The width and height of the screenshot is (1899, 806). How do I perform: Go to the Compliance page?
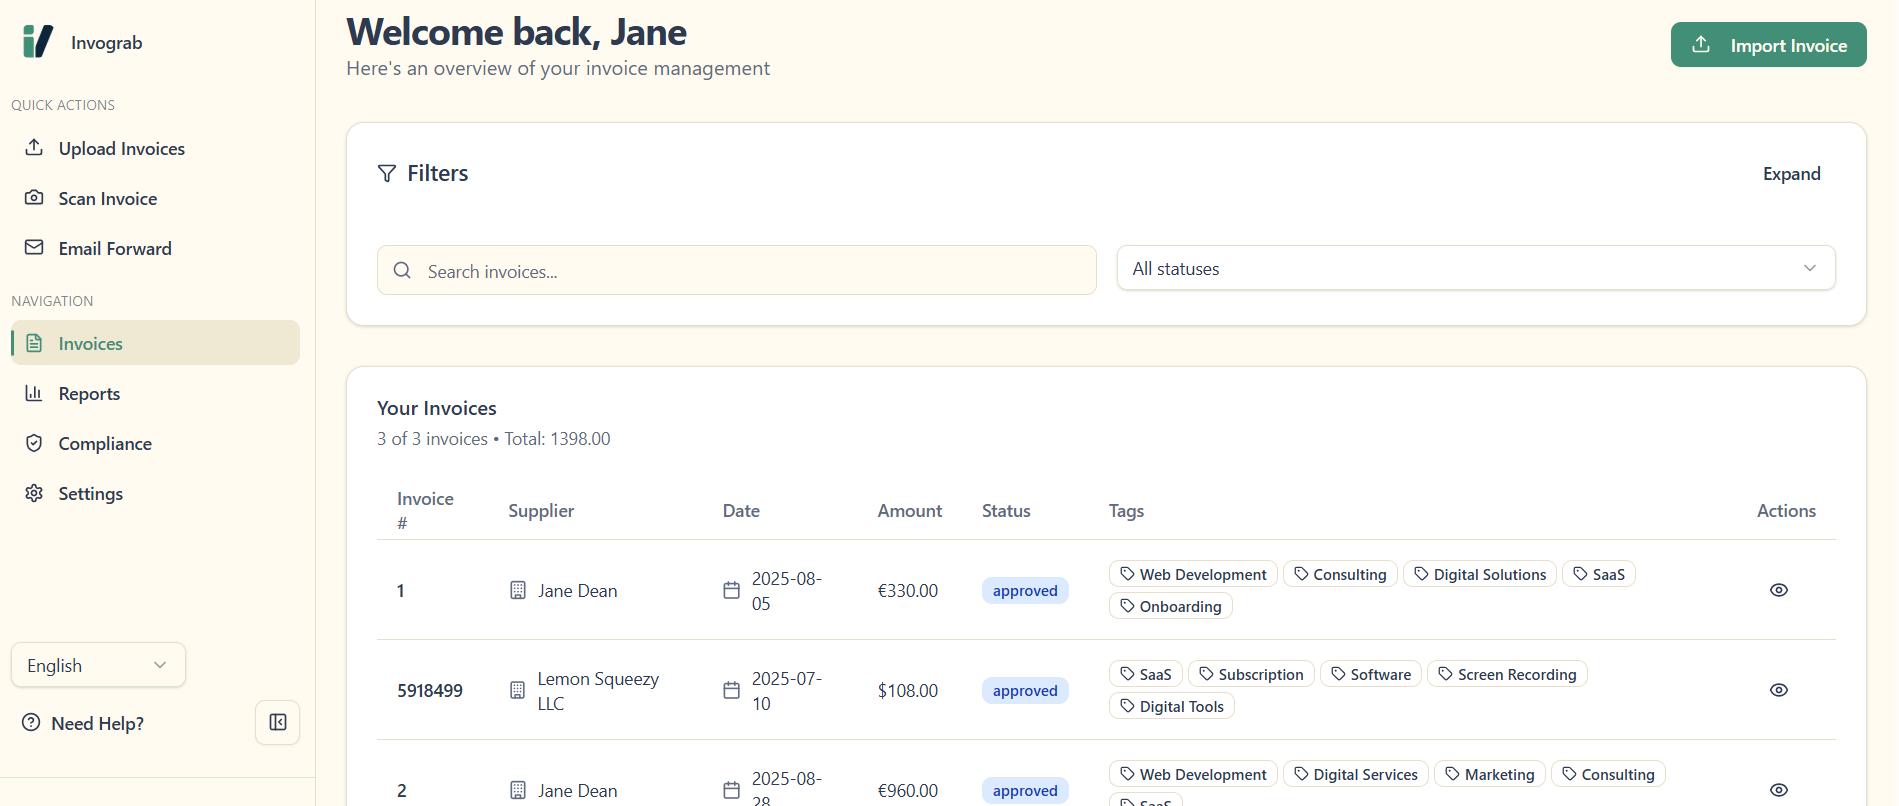pos(105,444)
